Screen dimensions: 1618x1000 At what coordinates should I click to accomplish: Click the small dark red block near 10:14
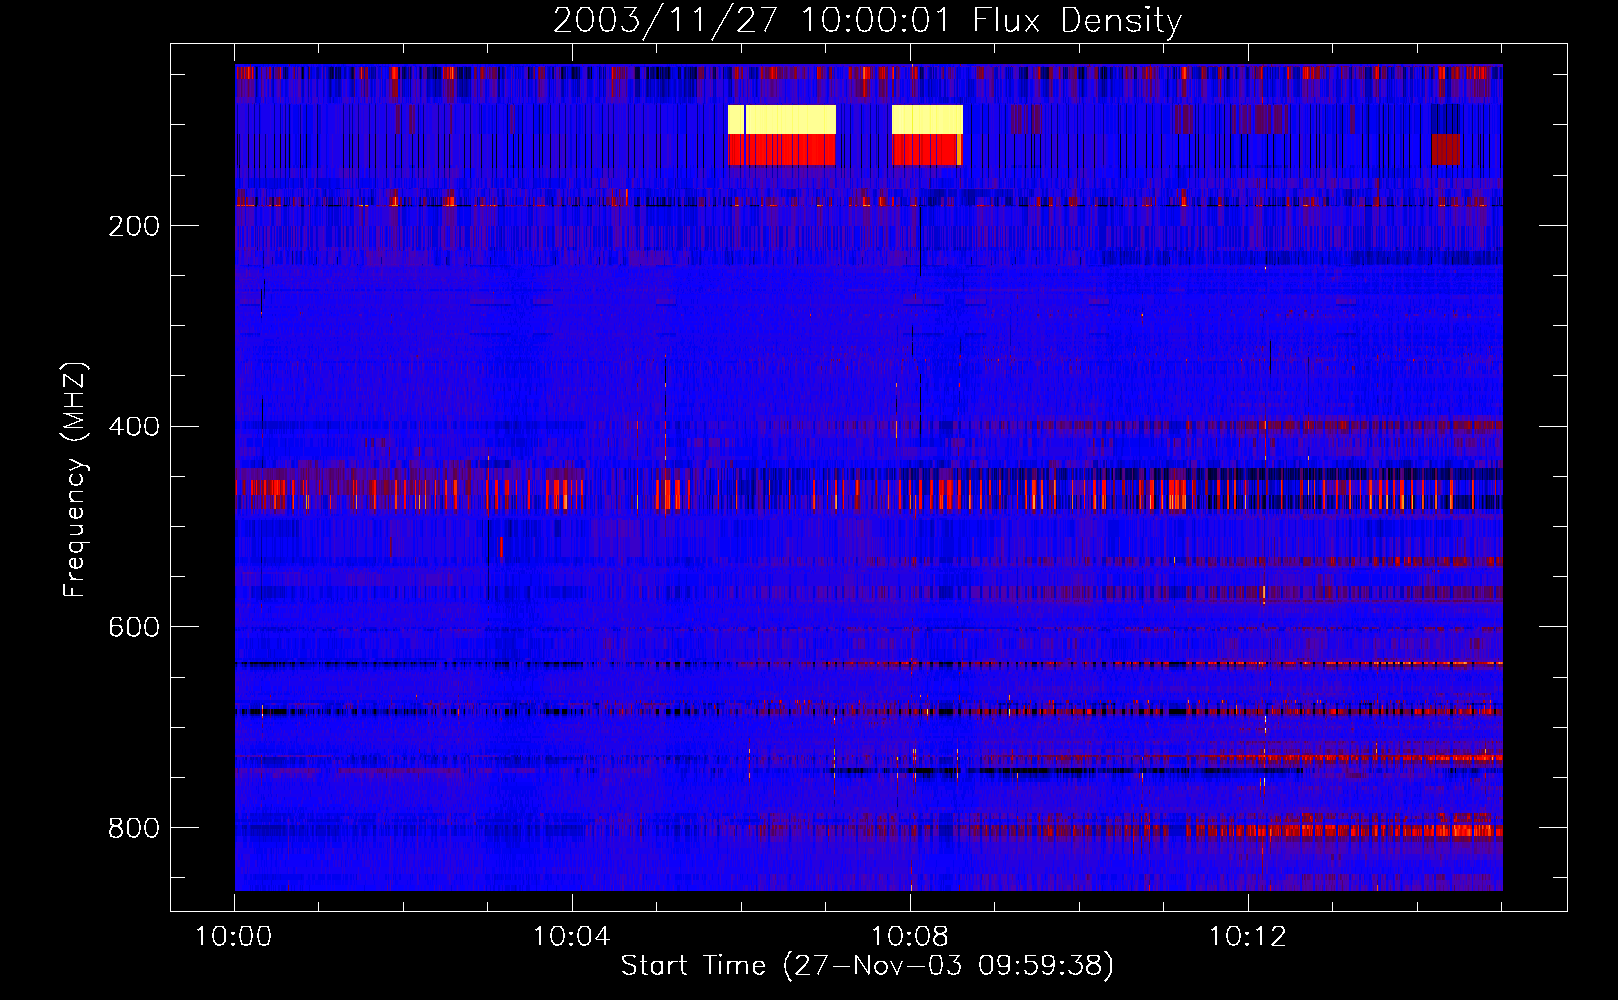click(x=1445, y=150)
